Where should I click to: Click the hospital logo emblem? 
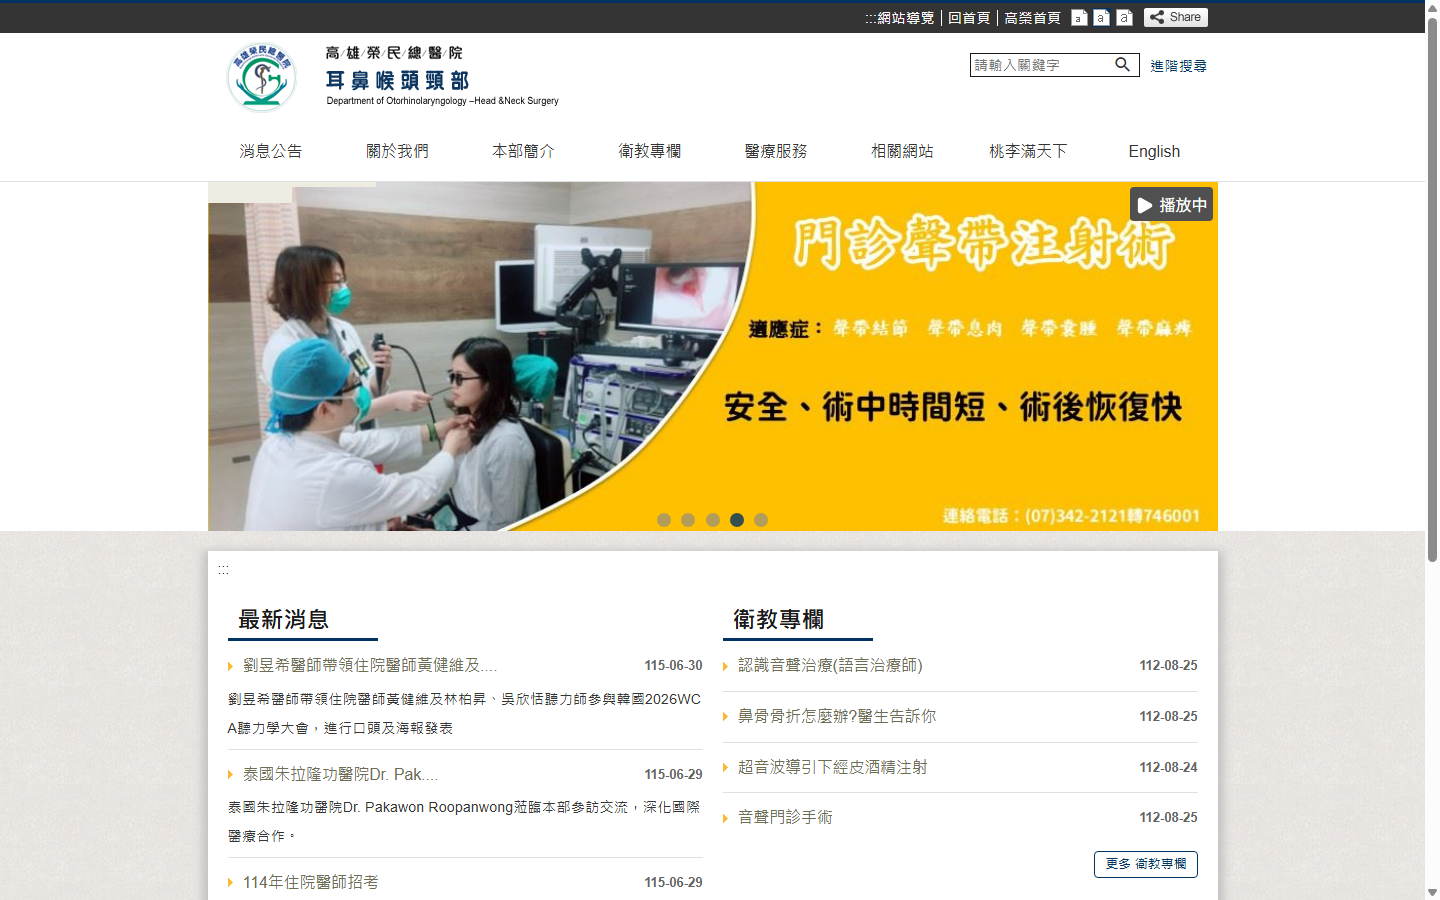[261, 77]
